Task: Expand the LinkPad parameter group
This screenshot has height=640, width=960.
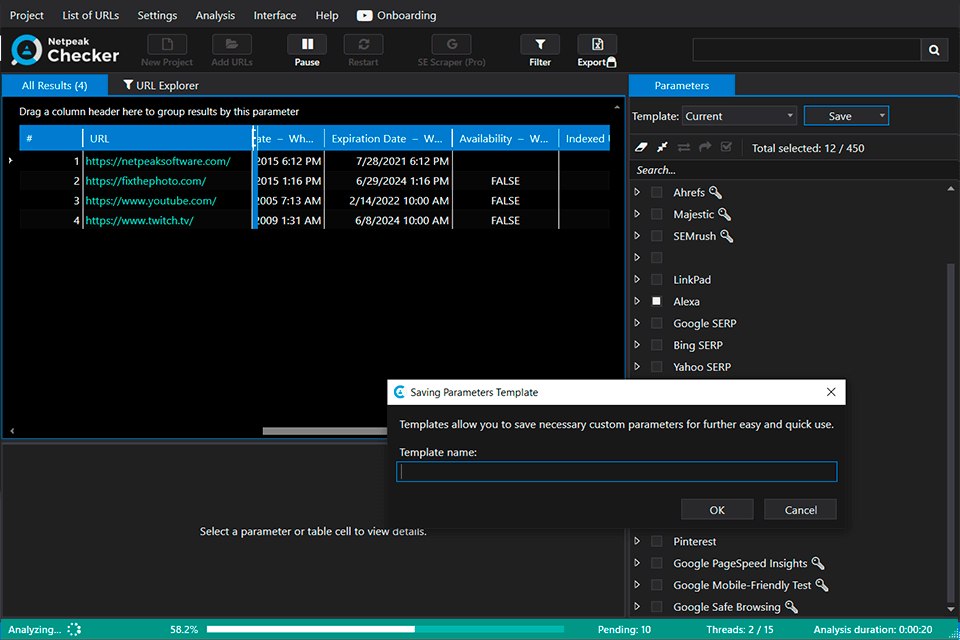Action: 637,279
